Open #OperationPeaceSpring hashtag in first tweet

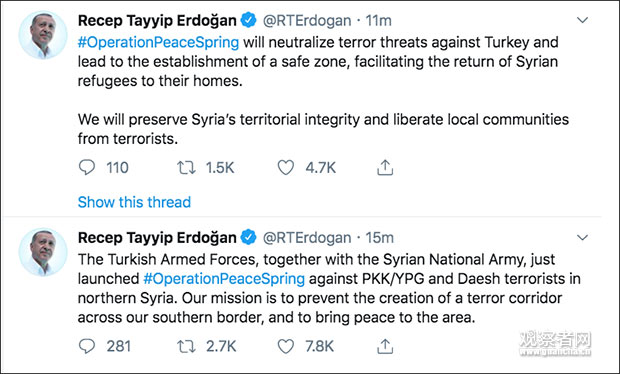point(159,42)
